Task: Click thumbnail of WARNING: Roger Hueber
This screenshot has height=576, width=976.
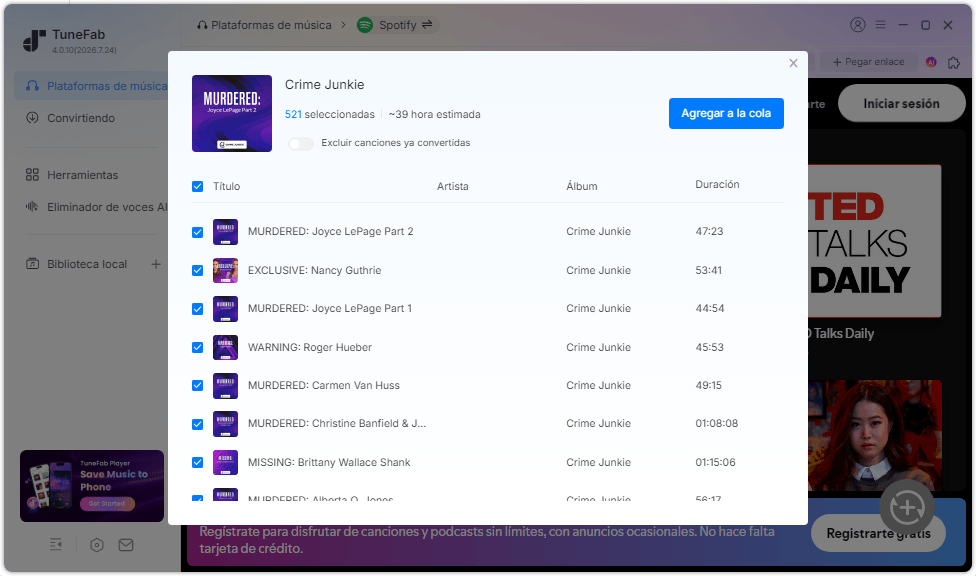Action: coord(225,347)
